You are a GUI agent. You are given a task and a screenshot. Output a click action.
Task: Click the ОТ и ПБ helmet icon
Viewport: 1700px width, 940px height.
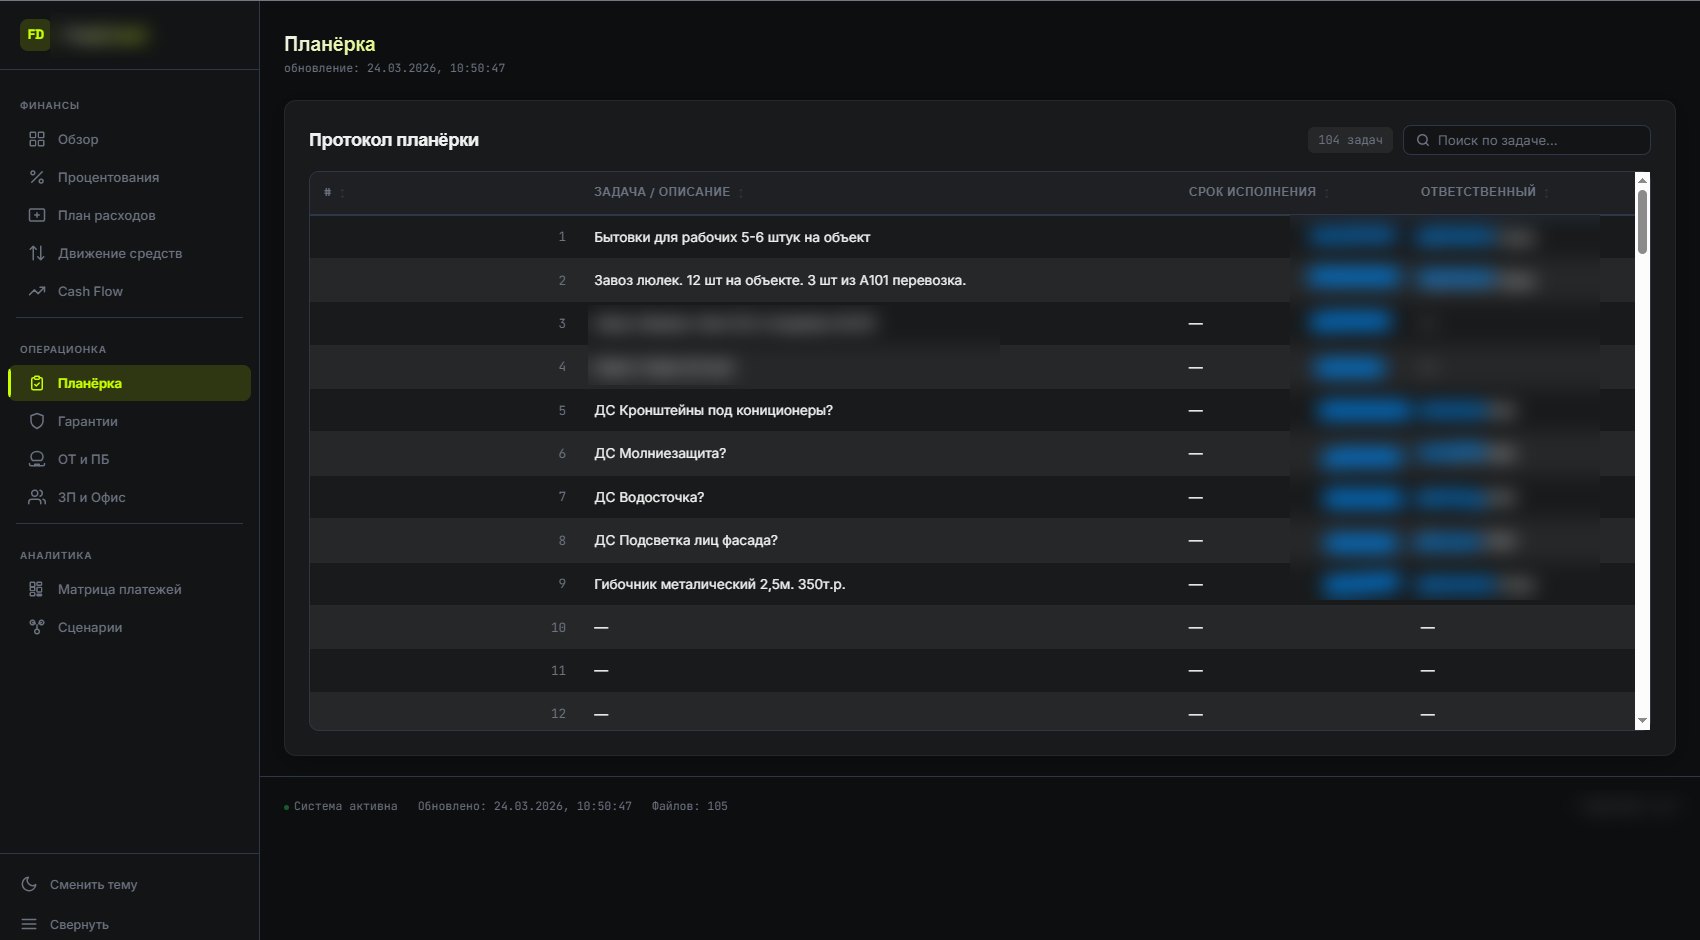tap(37, 459)
